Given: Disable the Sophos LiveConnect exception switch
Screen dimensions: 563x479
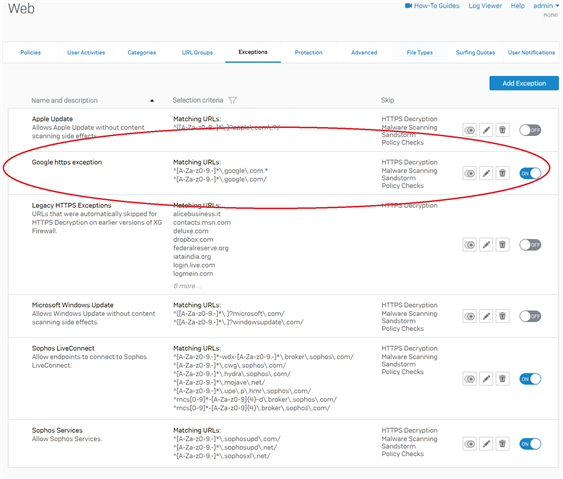Looking at the screenshot, I should coord(530,379).
